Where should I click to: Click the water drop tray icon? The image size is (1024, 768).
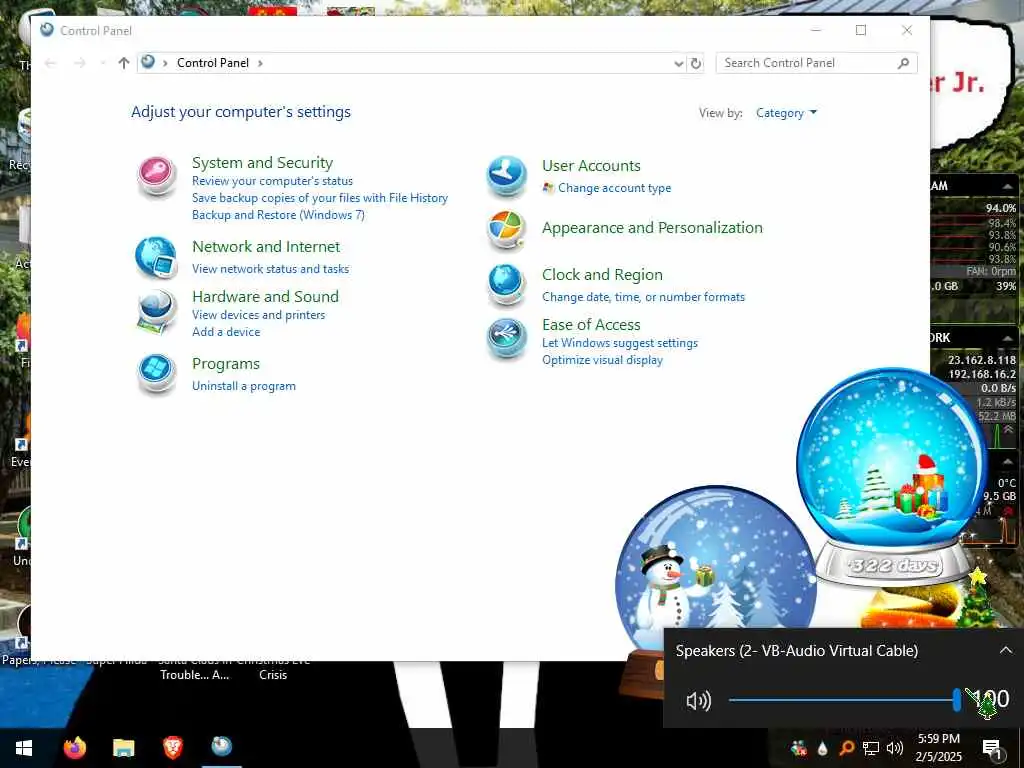click(822, 748)
